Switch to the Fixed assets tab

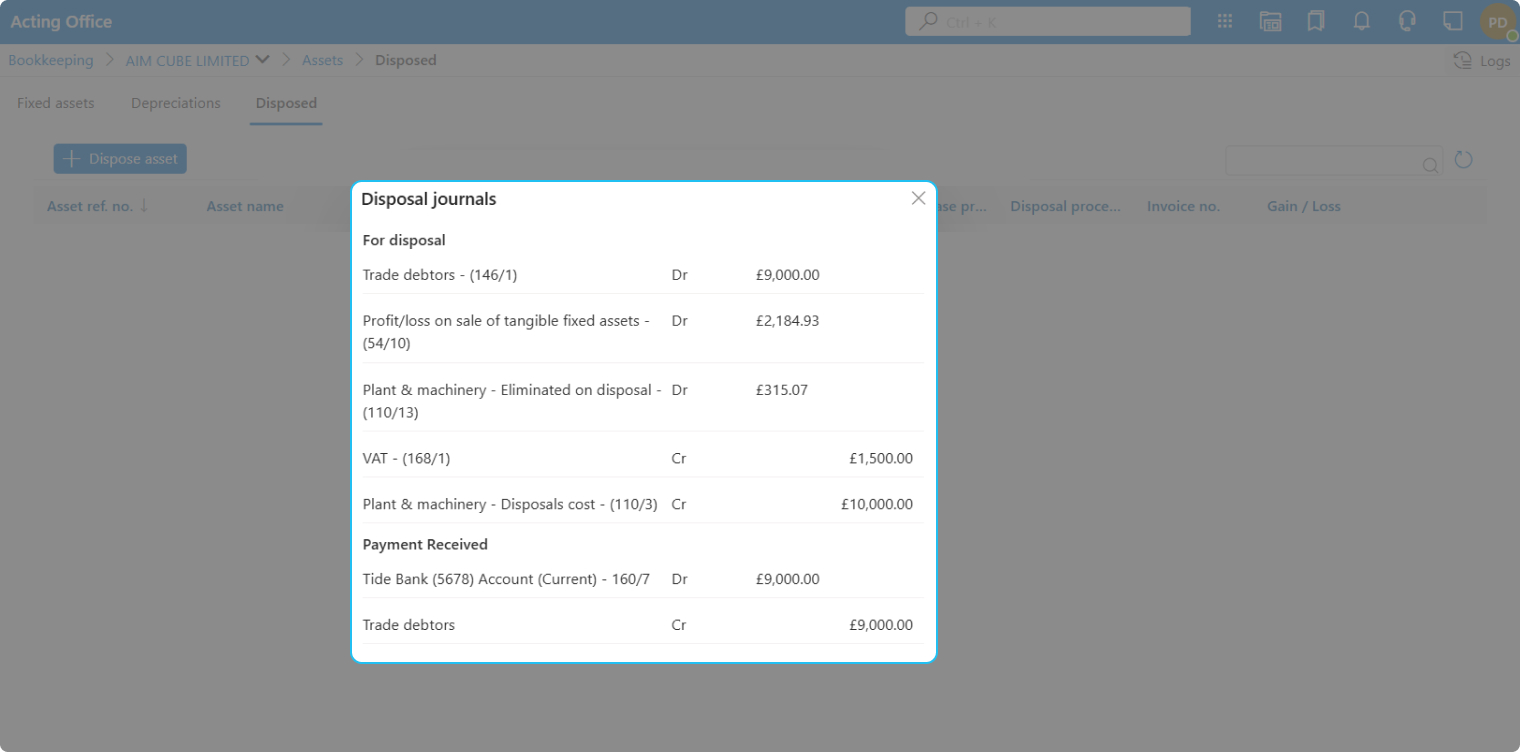point(56,103)
